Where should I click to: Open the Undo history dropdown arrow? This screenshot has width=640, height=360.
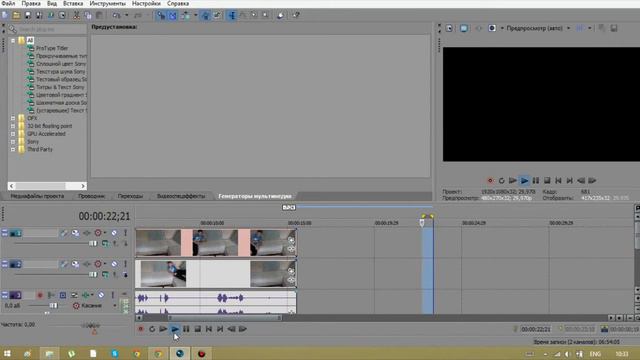point(127,16)
